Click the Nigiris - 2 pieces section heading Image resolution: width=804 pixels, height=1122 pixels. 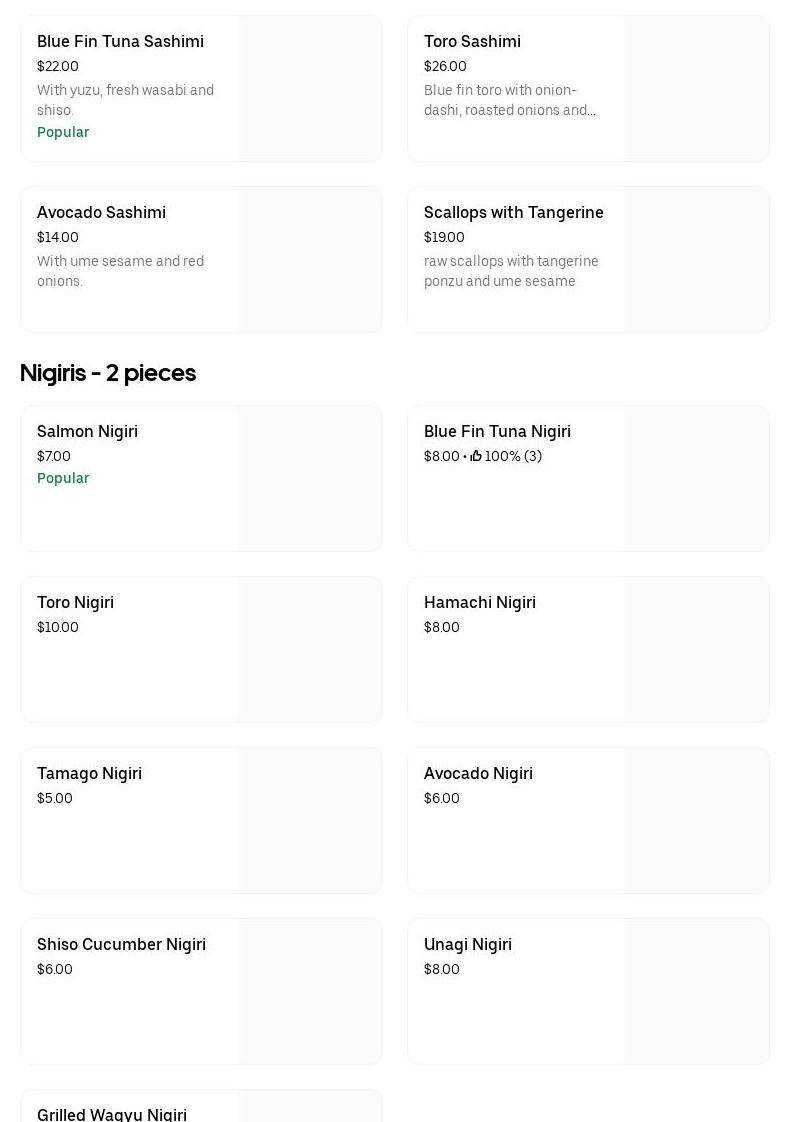[x=108, y=373]
